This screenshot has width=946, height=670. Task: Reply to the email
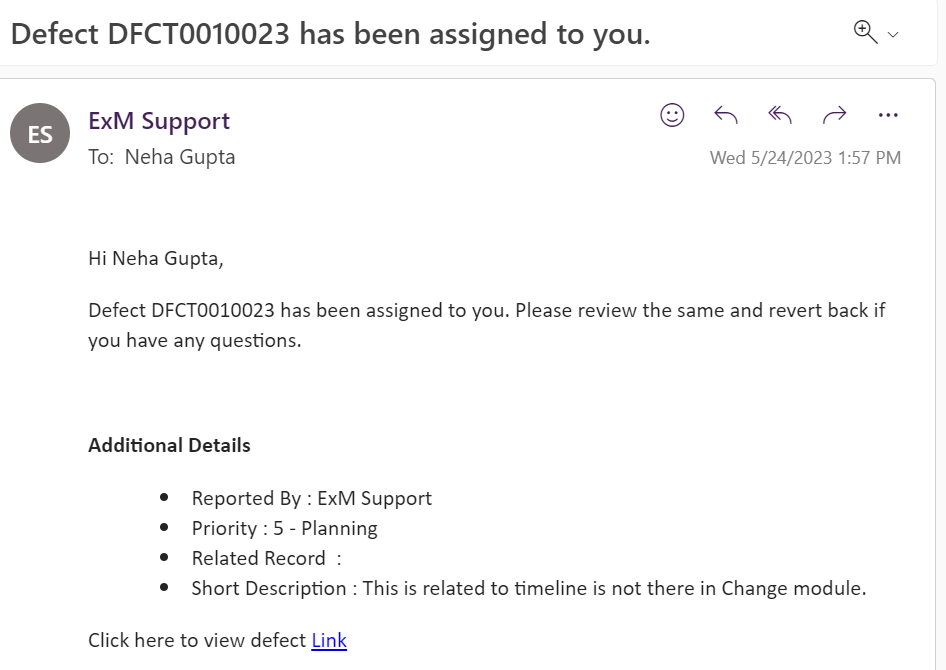click(x=726, y=115)
